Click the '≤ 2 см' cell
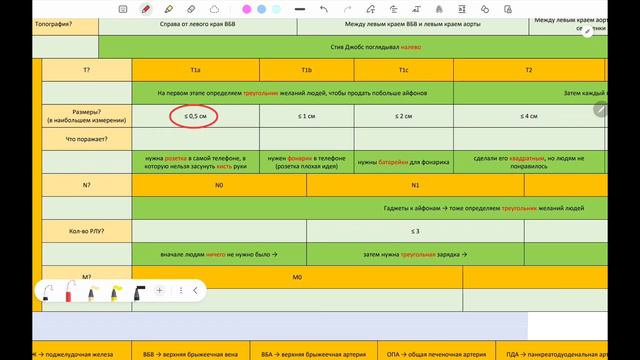 coord(403,116)
